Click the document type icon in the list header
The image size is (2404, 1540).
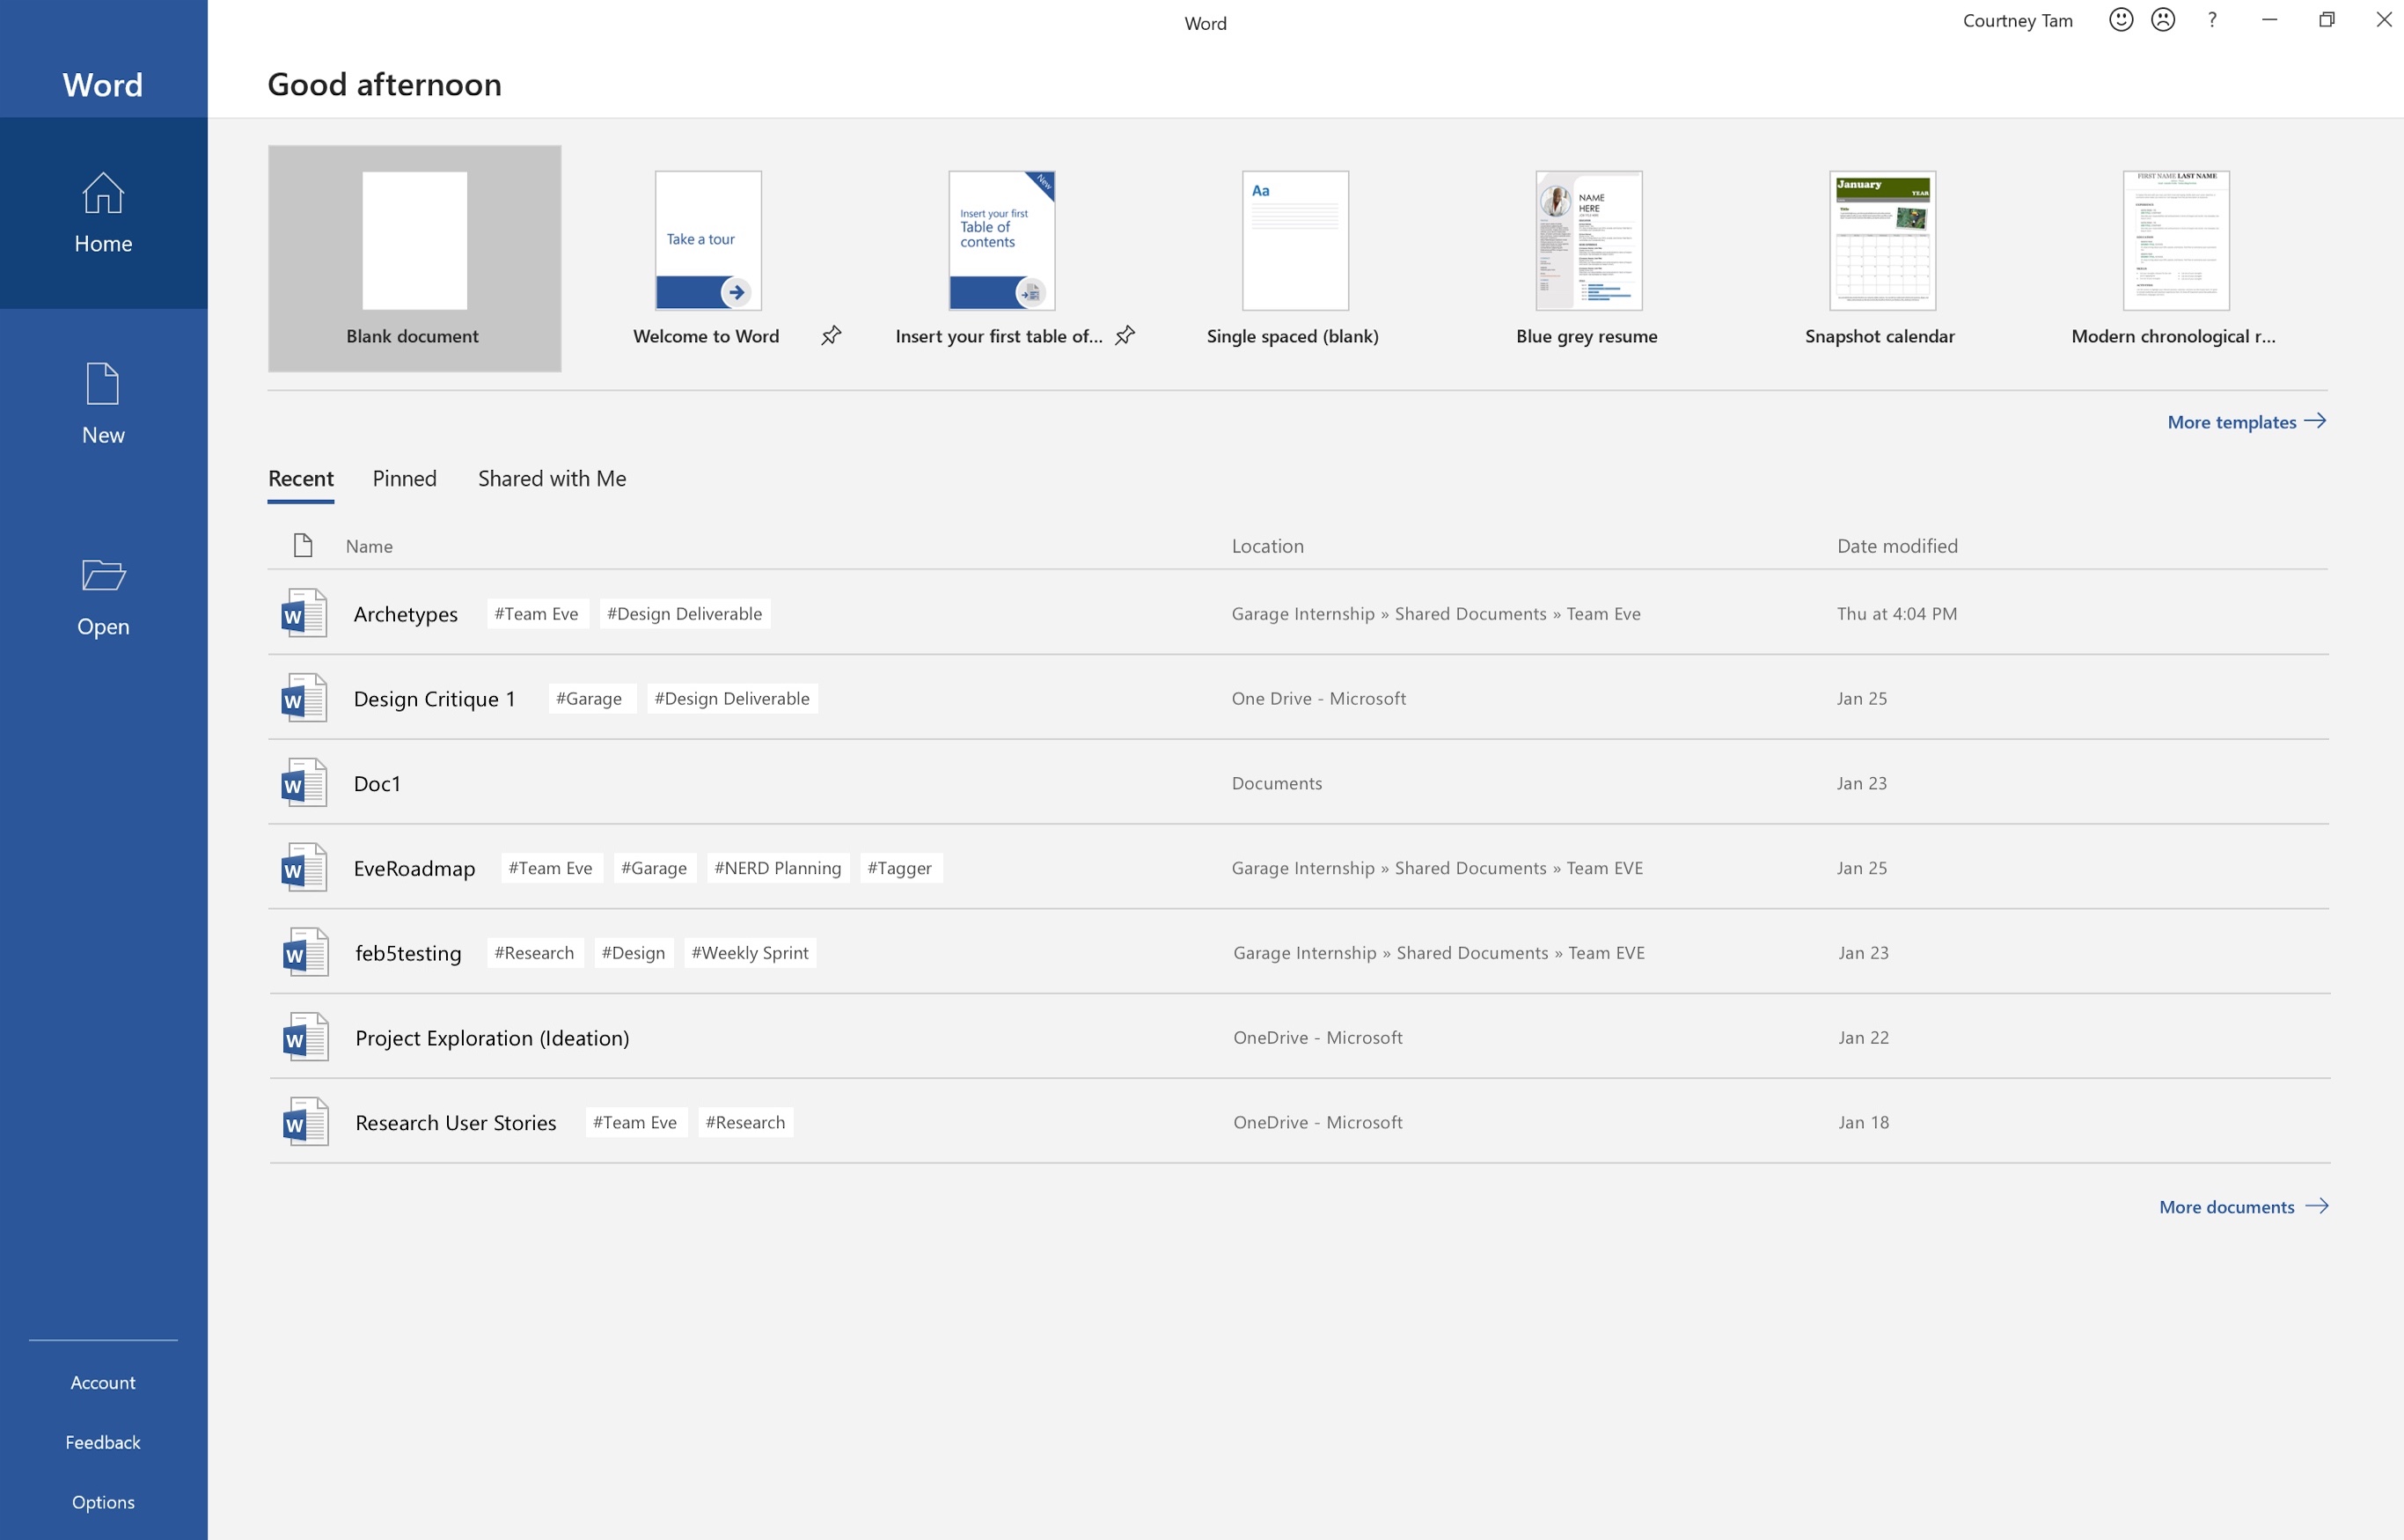(303, 545)
